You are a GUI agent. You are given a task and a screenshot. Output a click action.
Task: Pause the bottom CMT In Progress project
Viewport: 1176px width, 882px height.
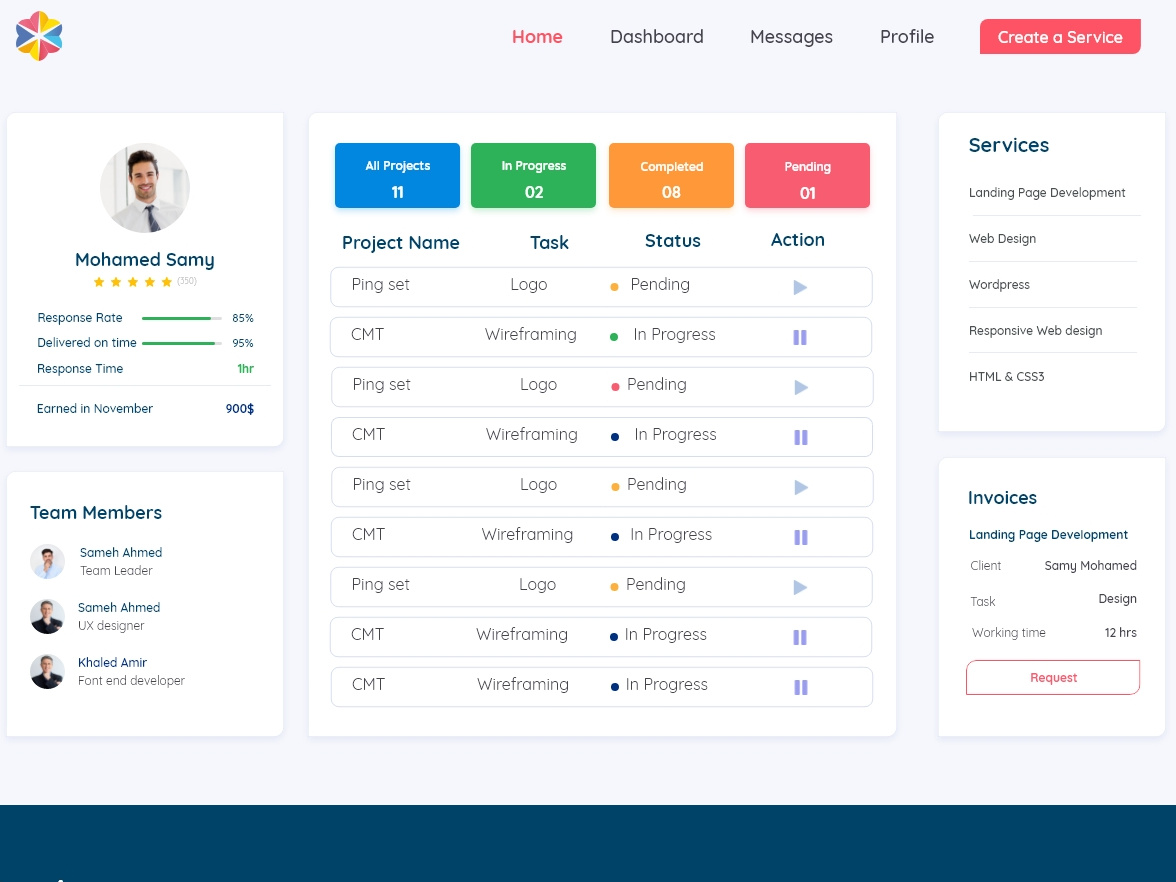pos(800,687)
